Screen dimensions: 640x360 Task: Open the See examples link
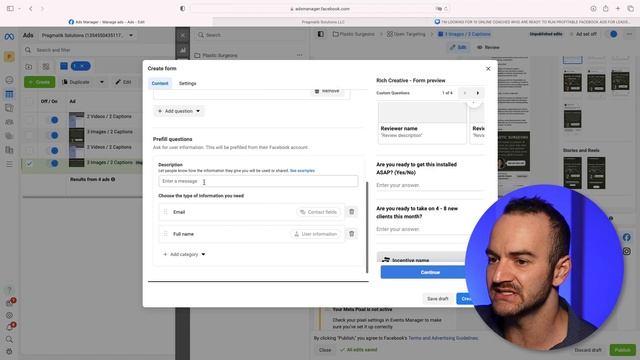click(302, 171)
